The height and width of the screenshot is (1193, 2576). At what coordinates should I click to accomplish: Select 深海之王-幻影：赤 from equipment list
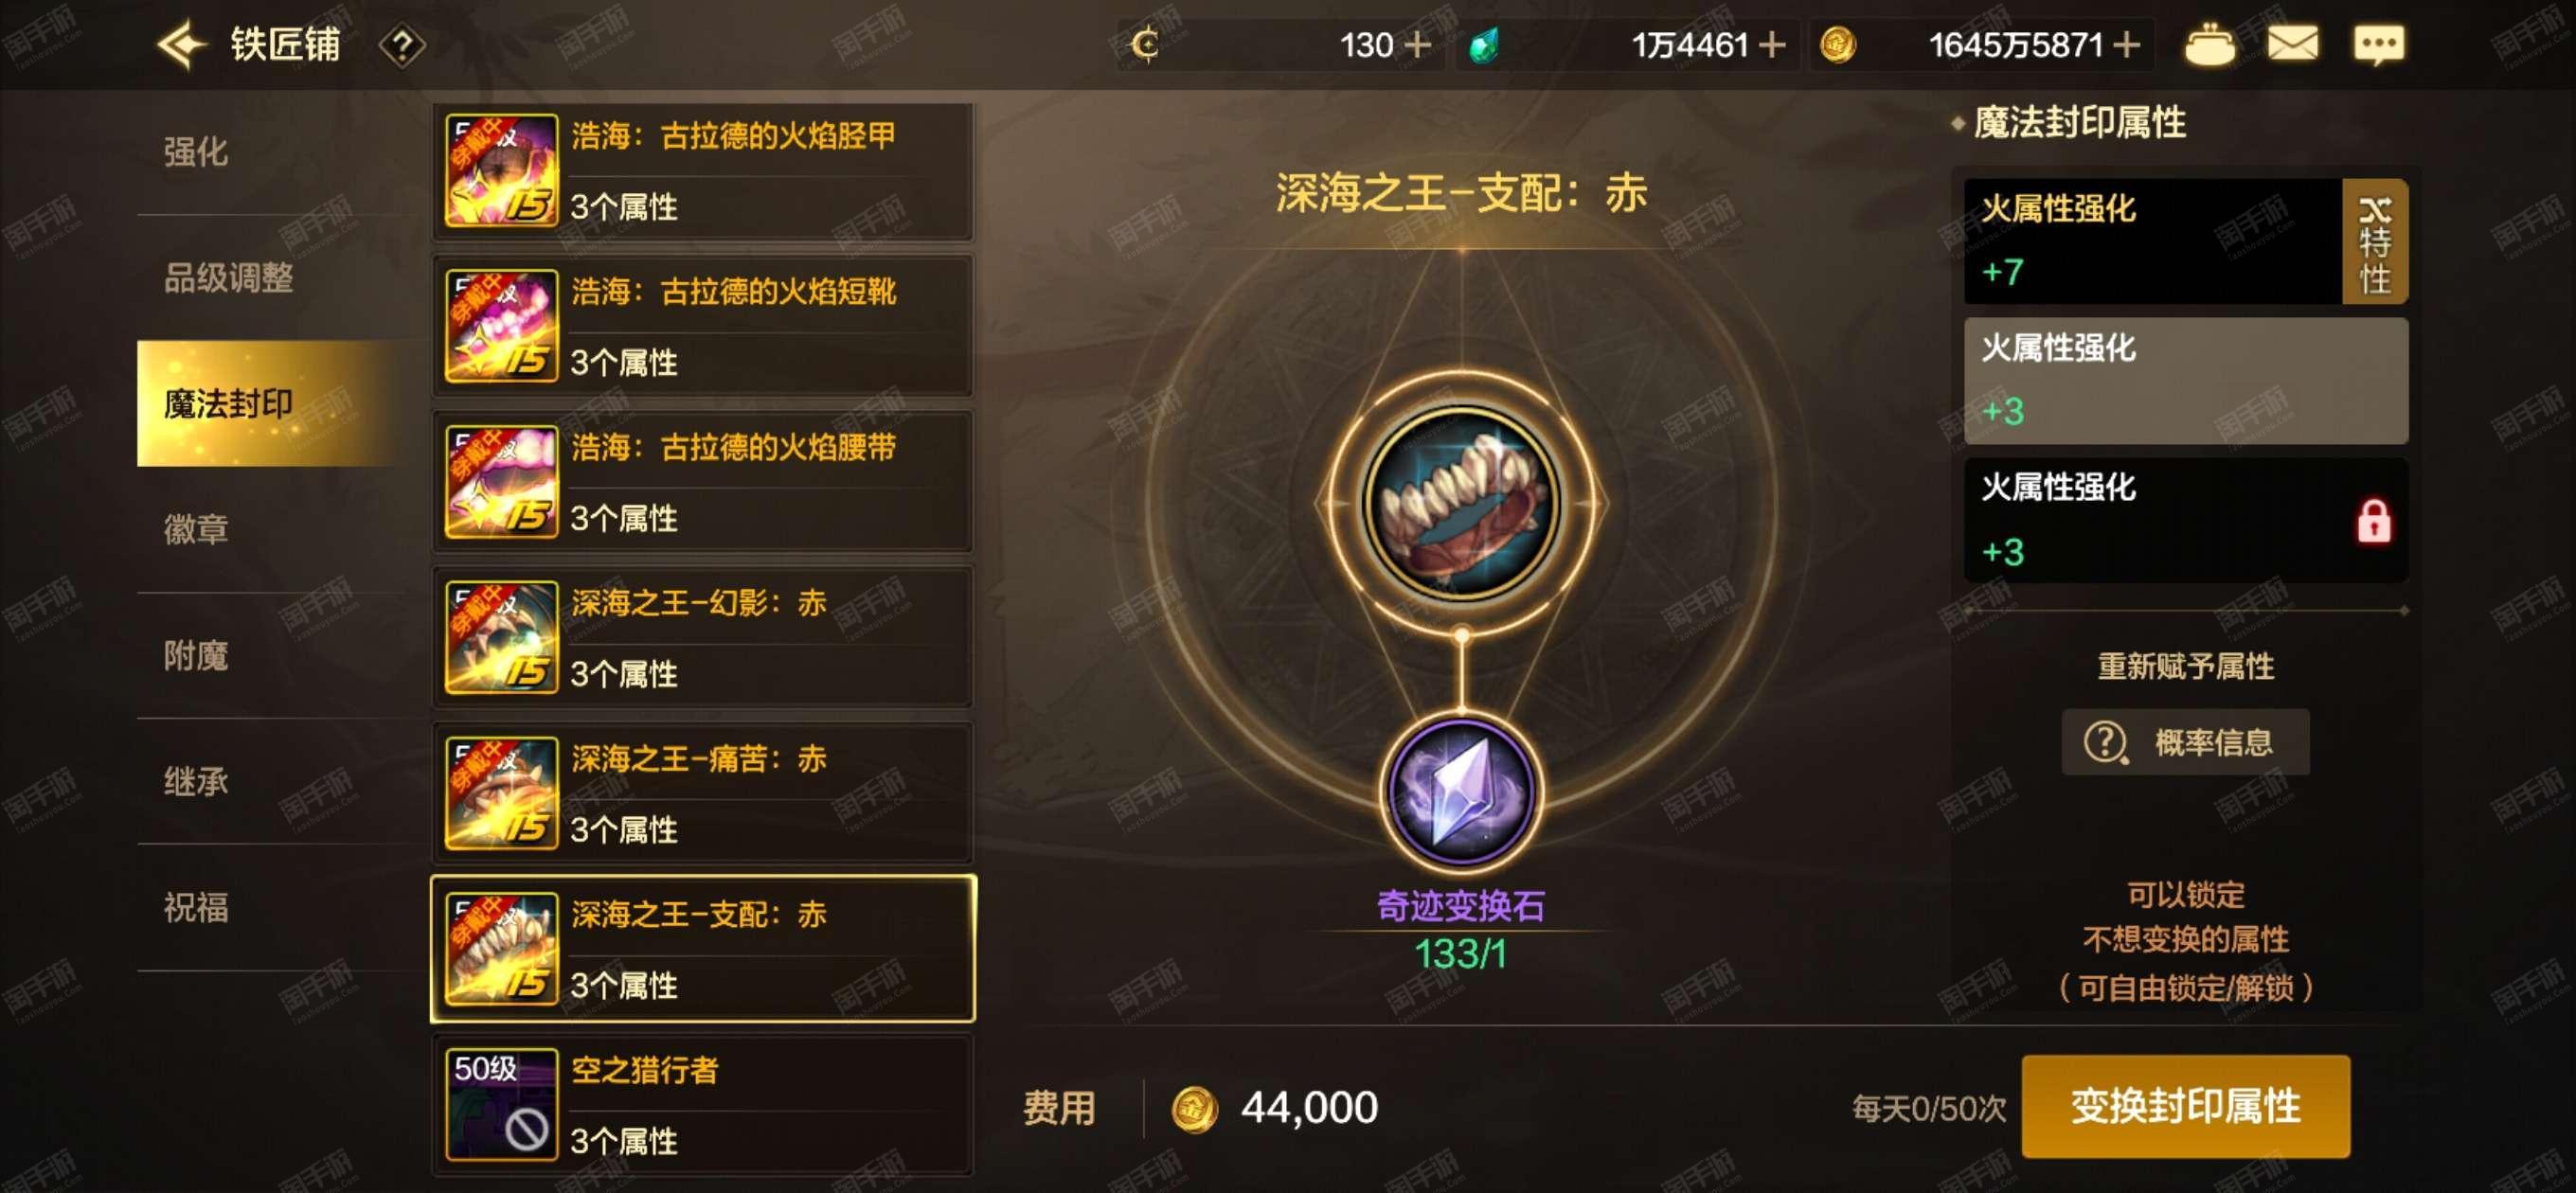(703, 637)
